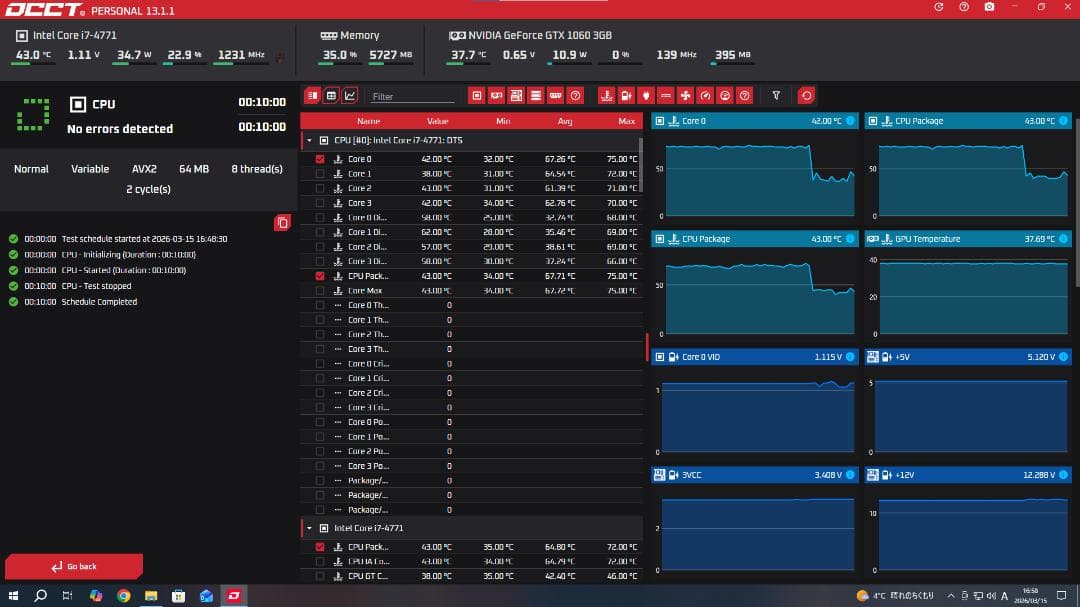Filter sensors by temperature type icon
Viewport: 1080px width, 607px height.
(606, 96)
